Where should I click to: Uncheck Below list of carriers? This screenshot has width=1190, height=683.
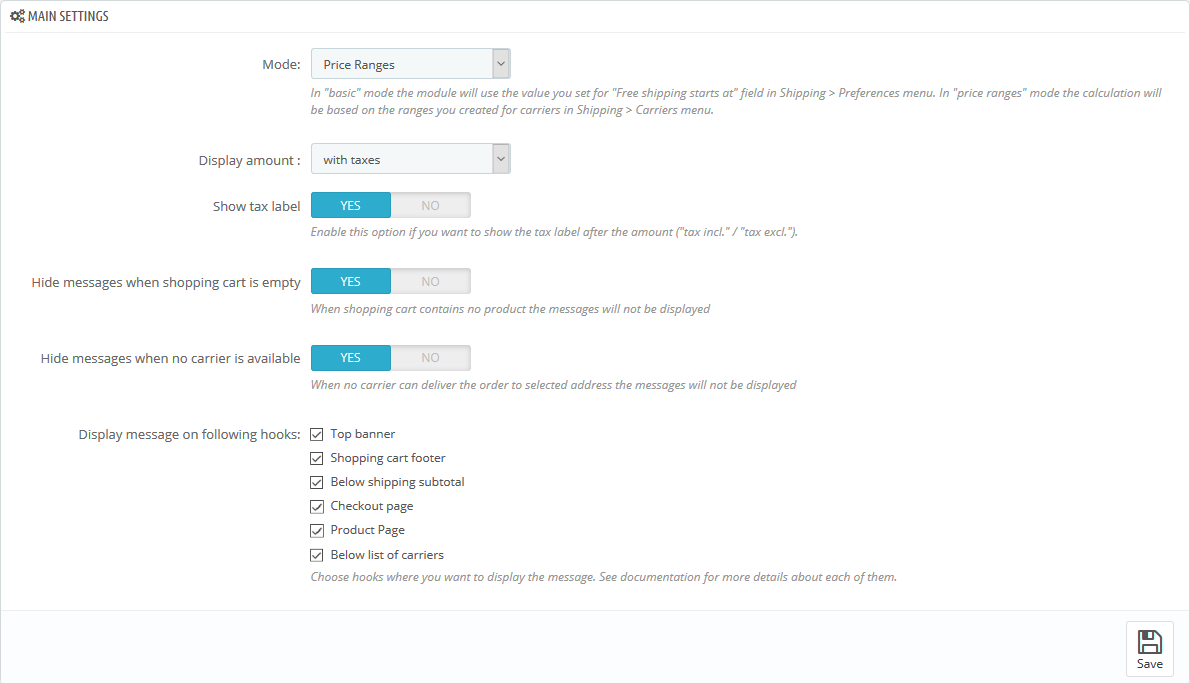[x=317, y=555]
